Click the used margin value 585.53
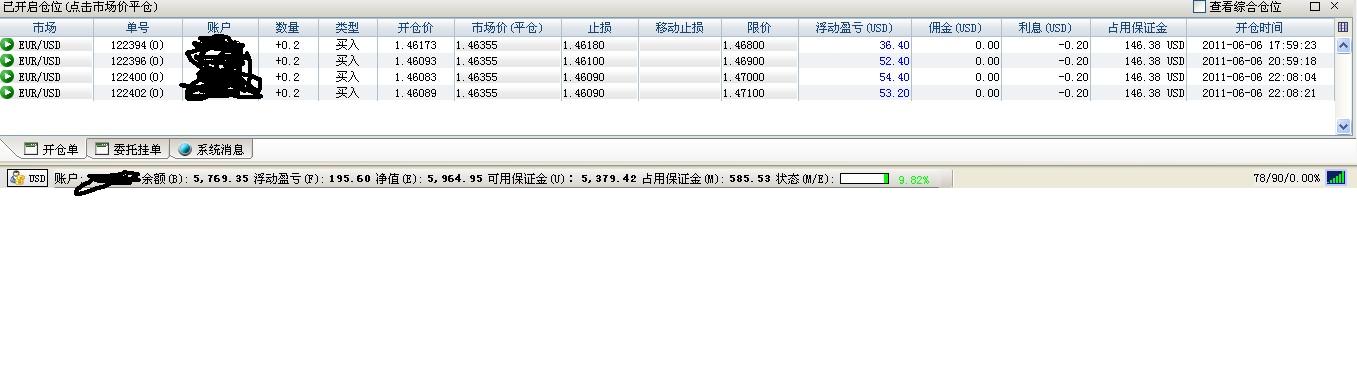This screenshot has width=1357, height=384. (x=751, y=179)
